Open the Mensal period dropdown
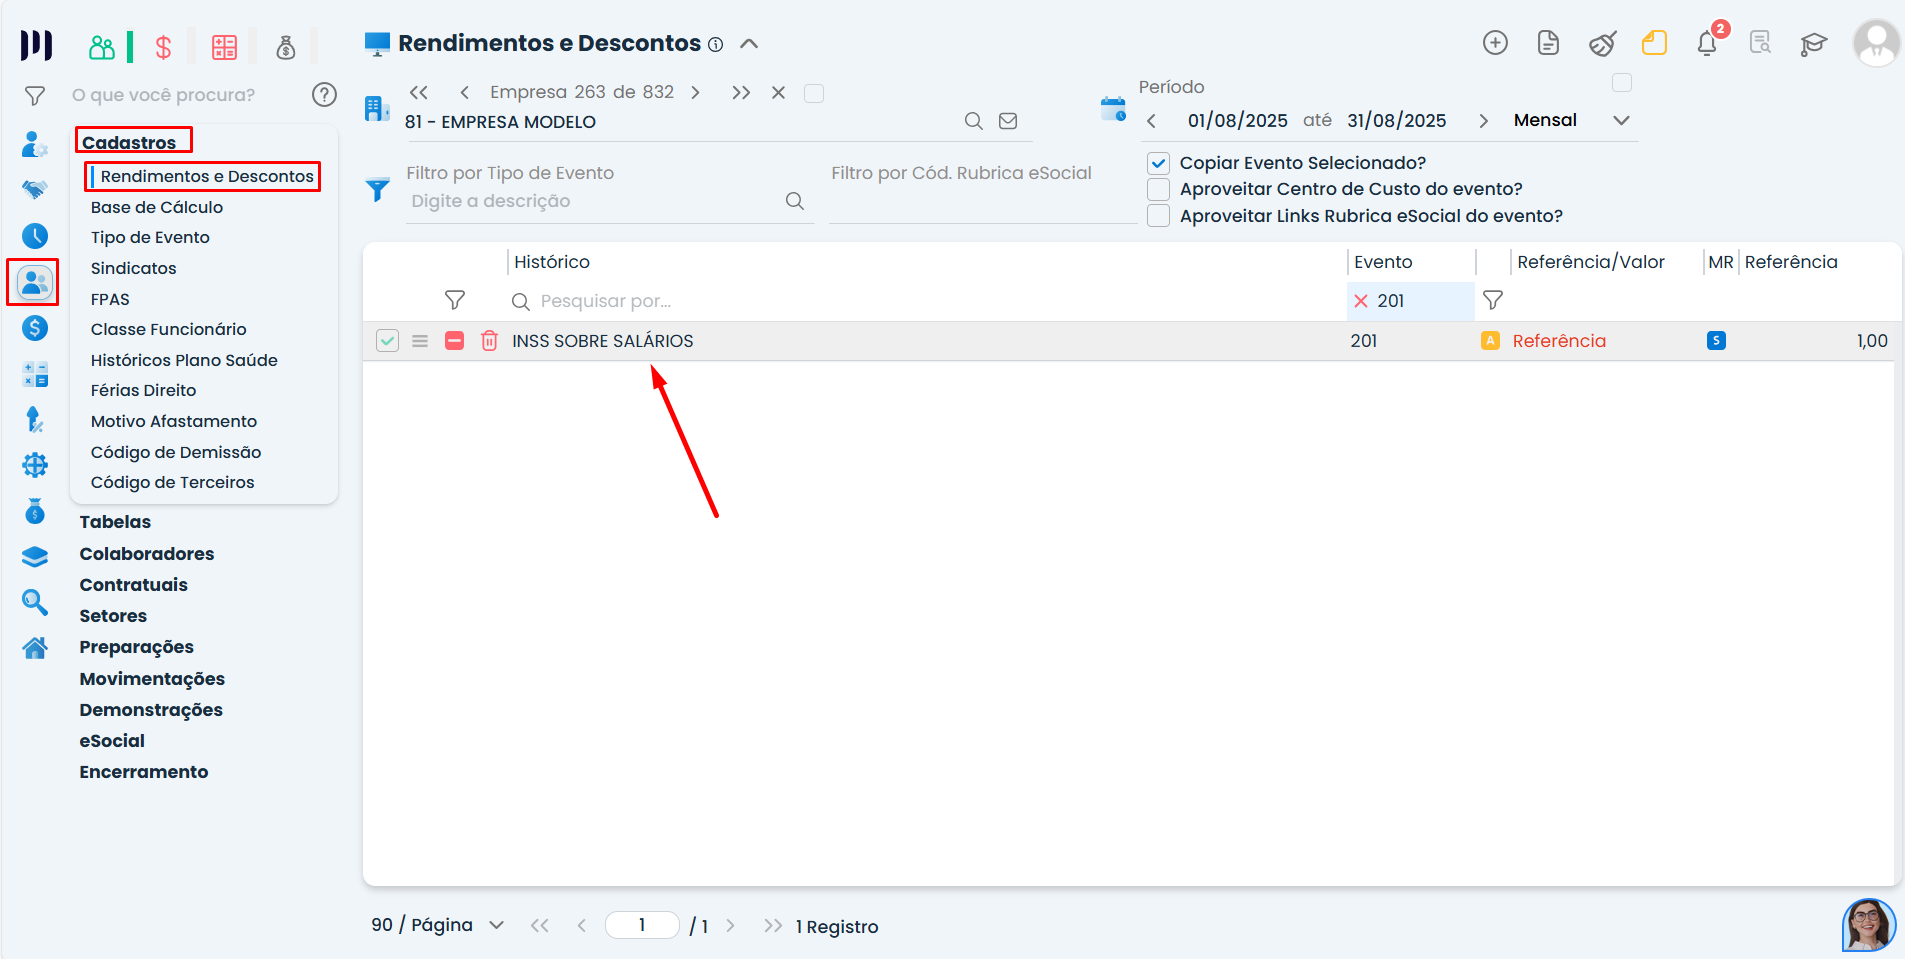1905x959 pixels. (1572, 120)
